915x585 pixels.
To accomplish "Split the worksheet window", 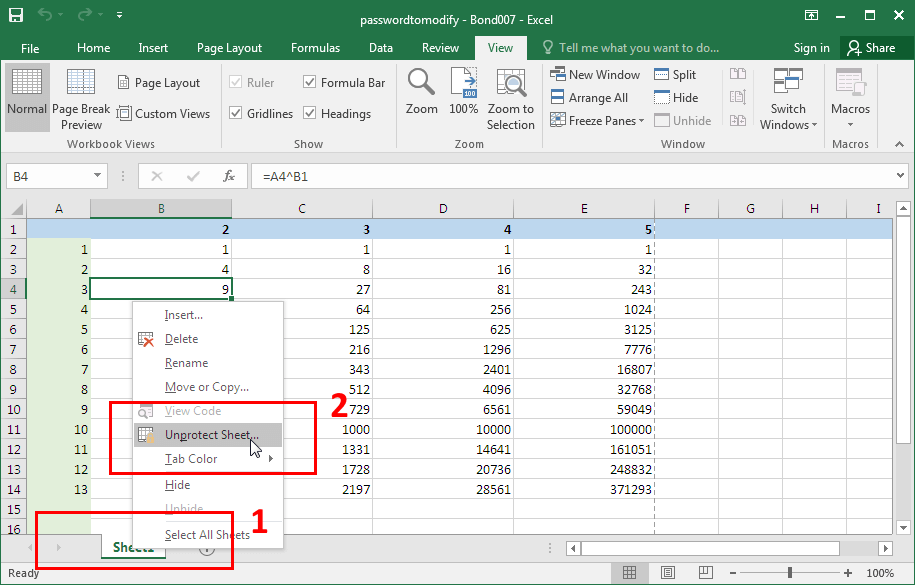I will (675, 74).
